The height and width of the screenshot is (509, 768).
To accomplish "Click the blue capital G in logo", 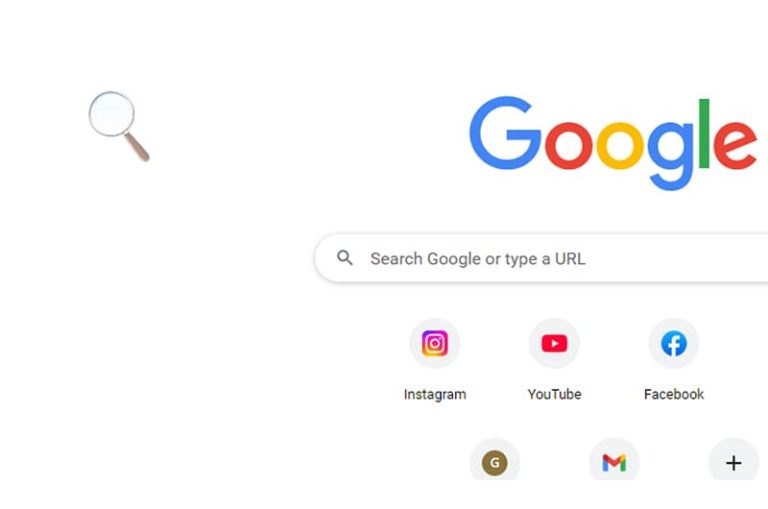I will pos(505,133).
